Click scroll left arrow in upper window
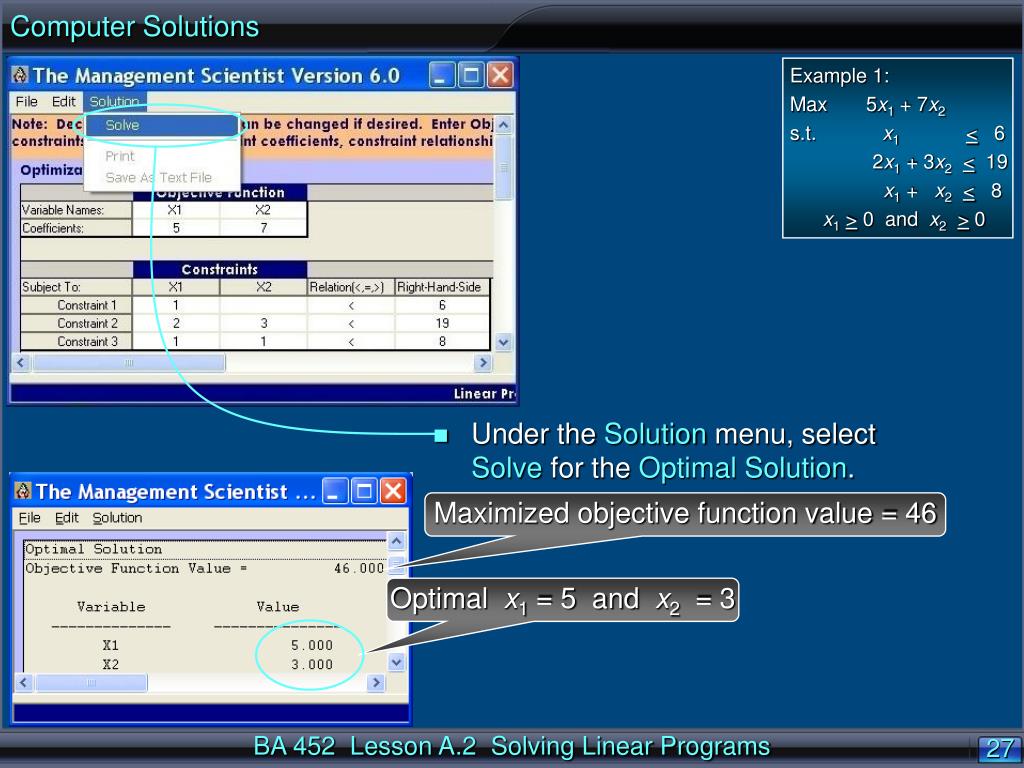This screenshot has width=1024, height=768. tap(21, 362)
